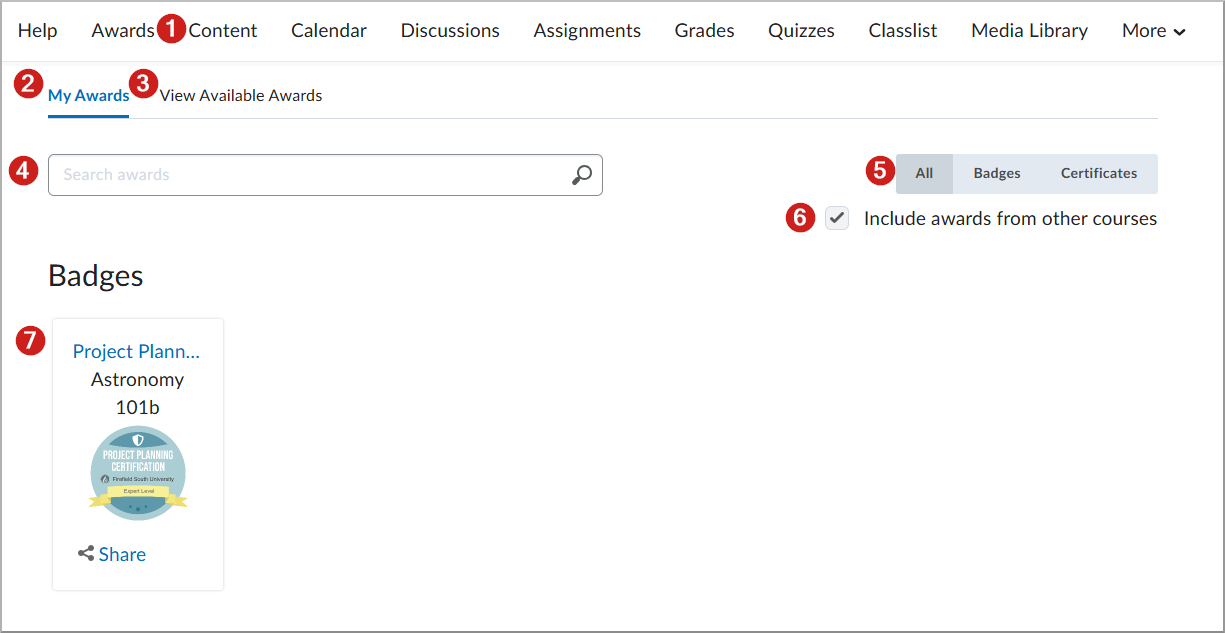Open the Project Plann... award link
The width and height of the screenshot is (1225, 633).
coord(136,351)
